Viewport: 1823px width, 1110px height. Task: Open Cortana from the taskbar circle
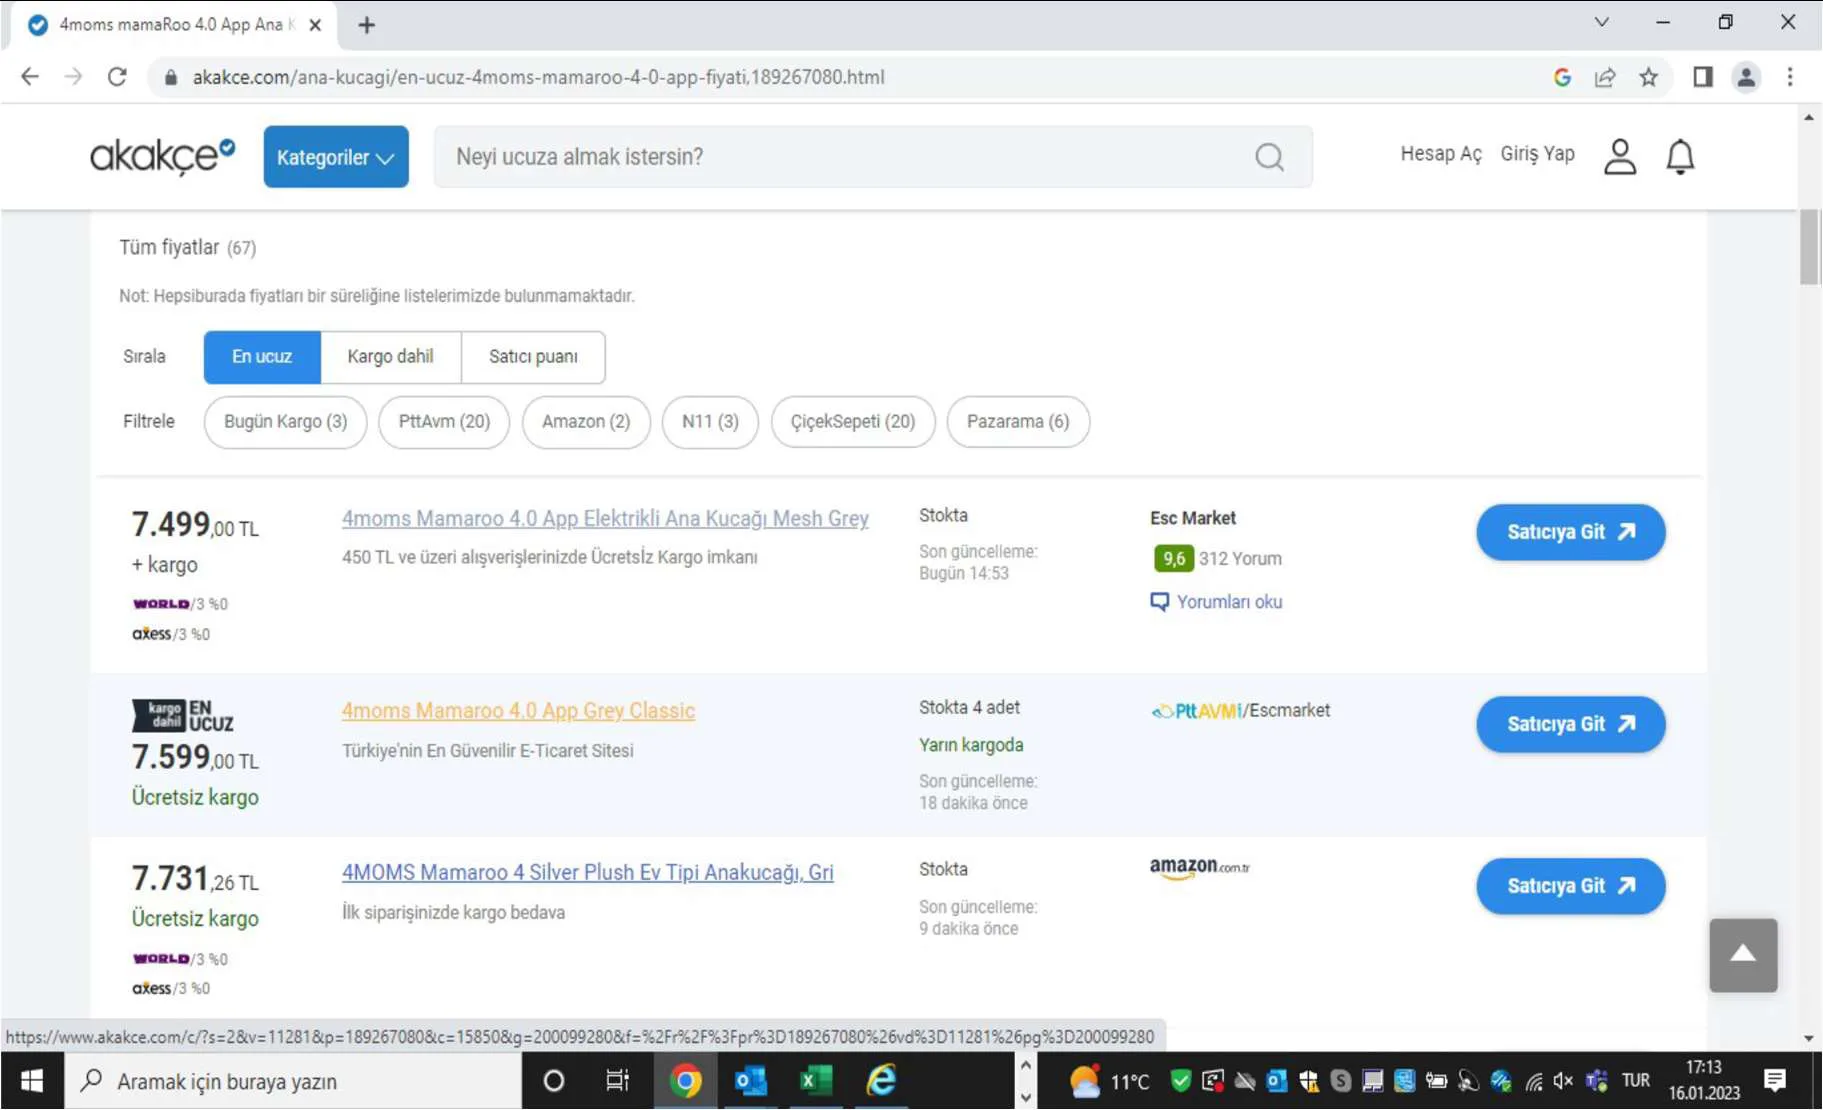click(553, 1081)
